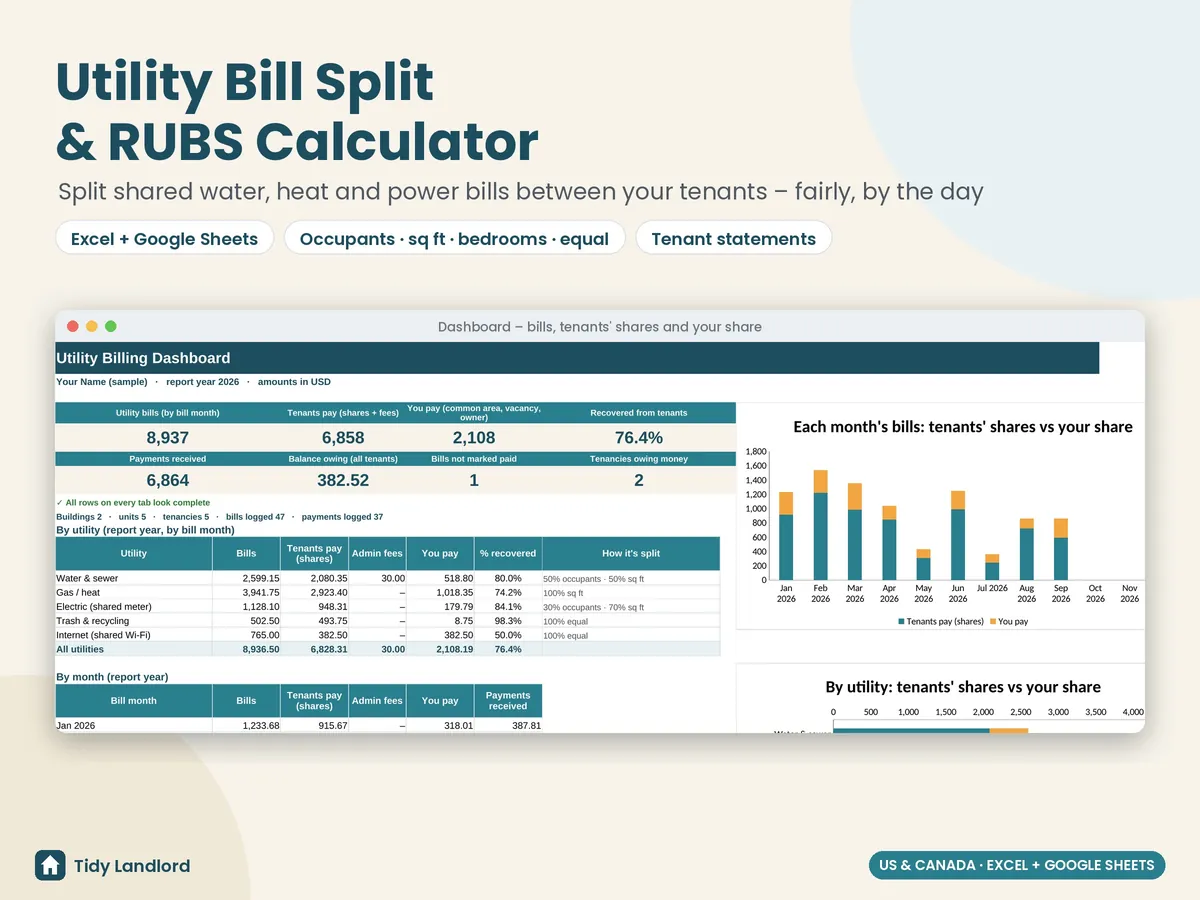
Task: Click the "Tenants pay (shares)" teal legend swatch
Action: pyautogui.click(x=902, y=622)
